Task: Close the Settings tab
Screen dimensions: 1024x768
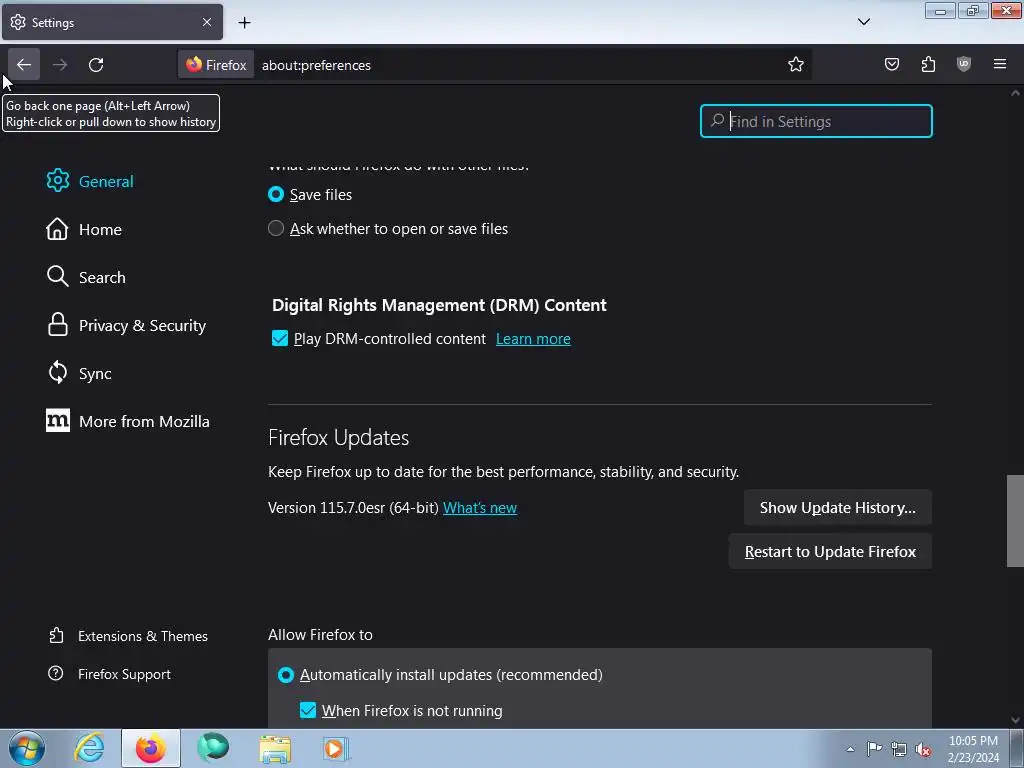Action: [207, 22]
